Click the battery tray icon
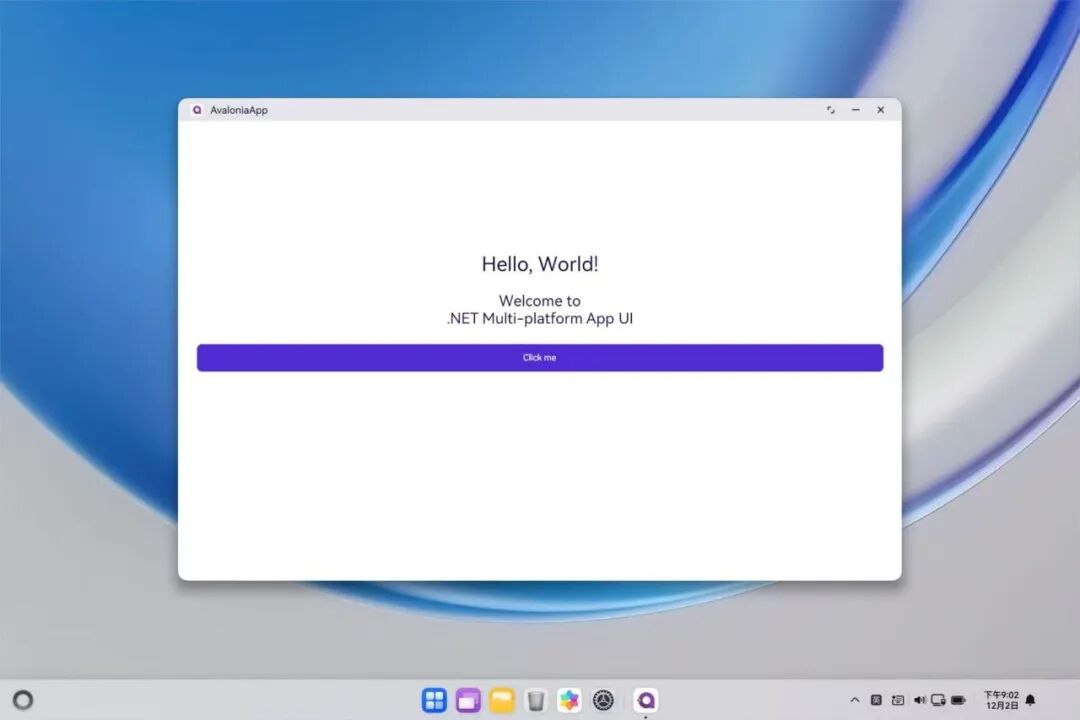The height and width of the screenshot is (720, 1080). [x=958, y=700]
